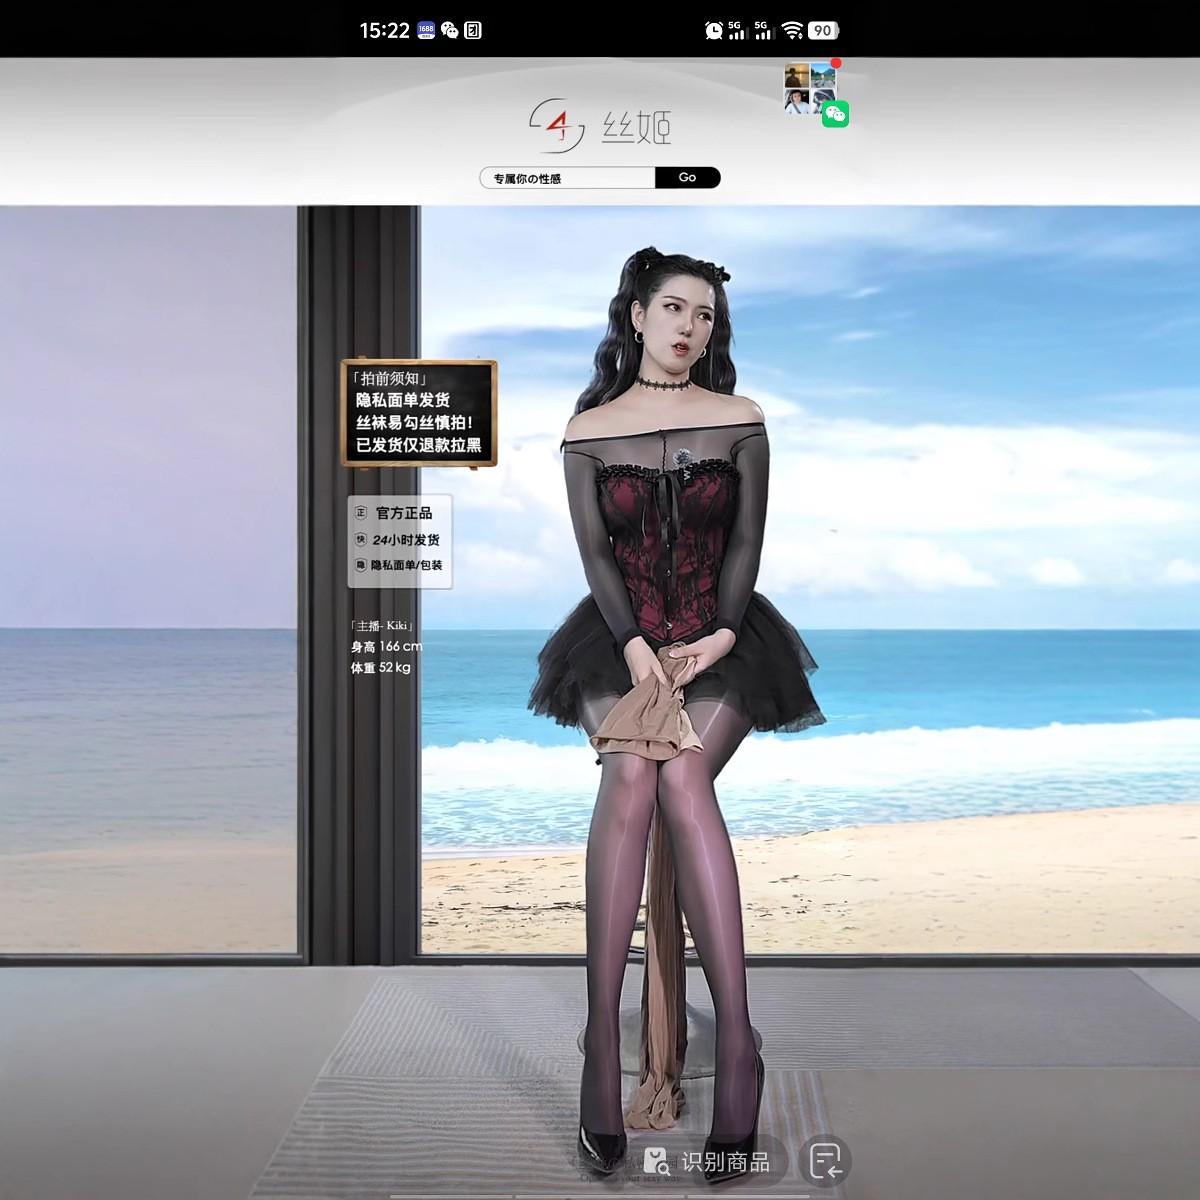Click the 24小时发货 shipping label
The height and width of the screenshot is (1200, 1200).
405,540
